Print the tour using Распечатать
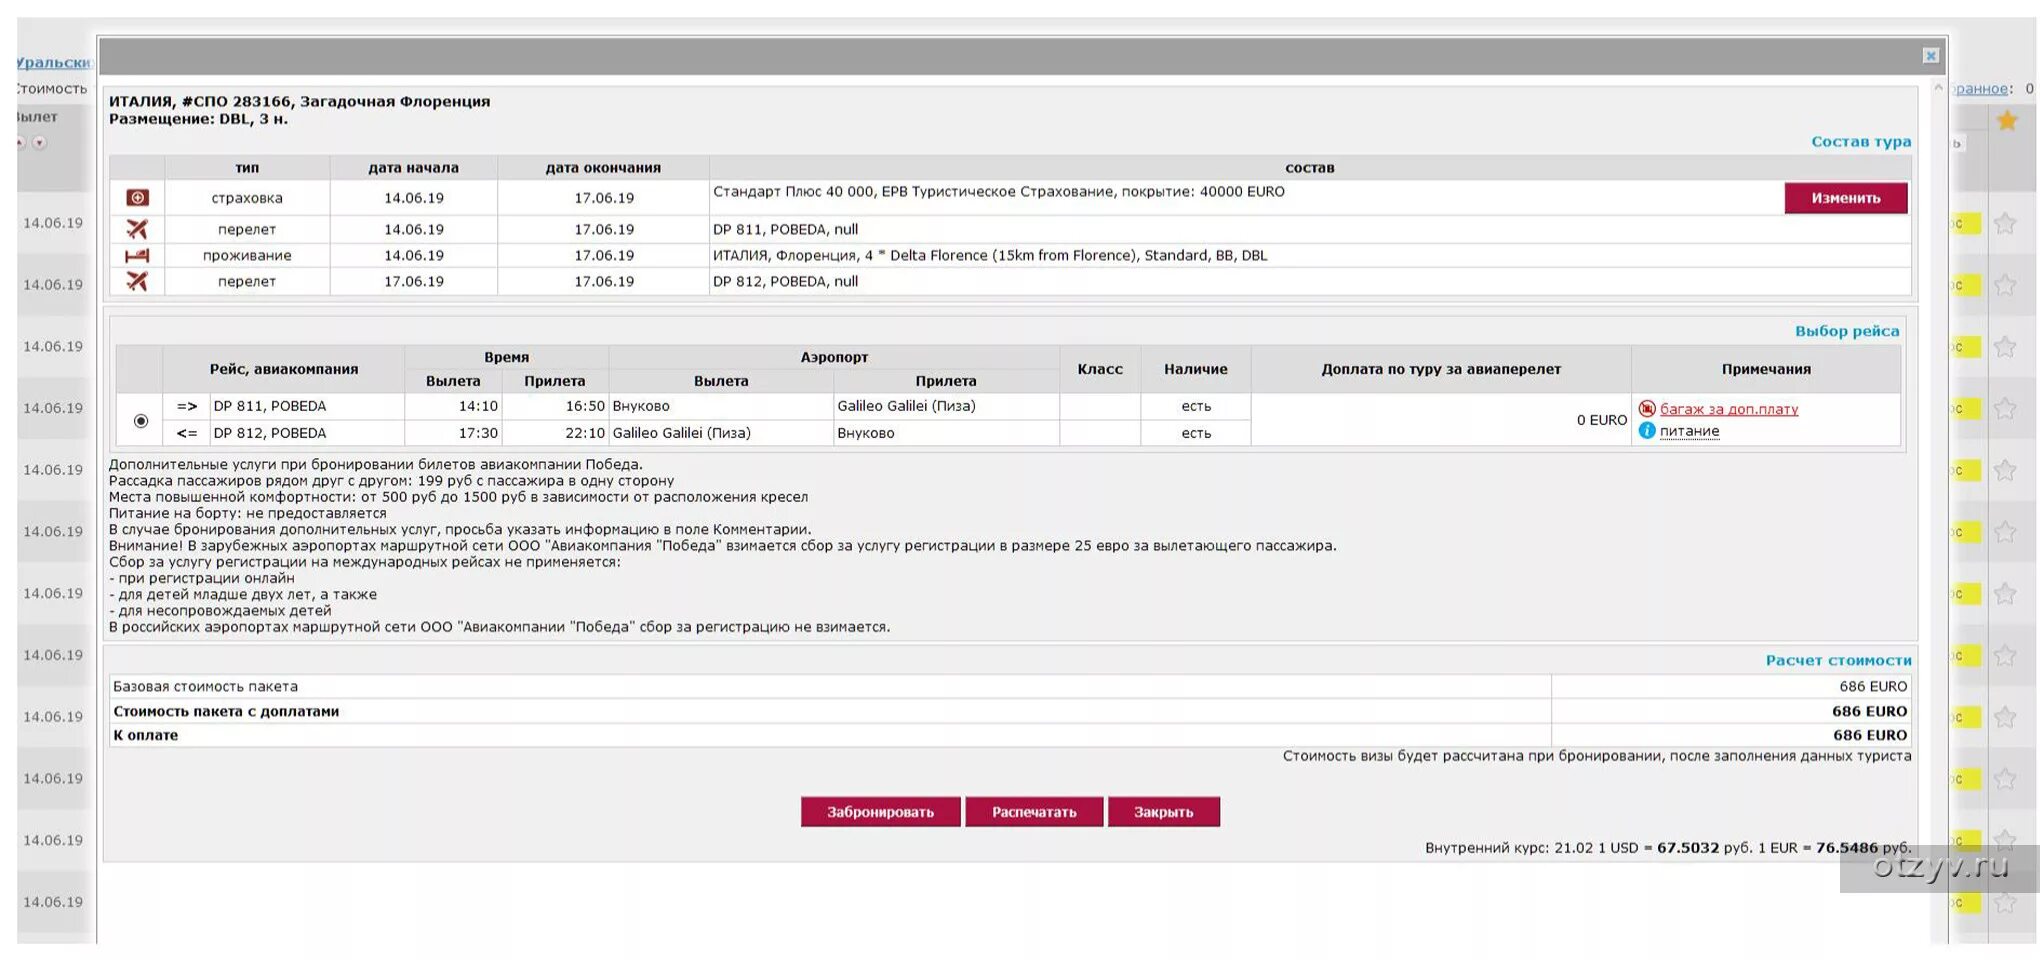 pos(1034,812)
